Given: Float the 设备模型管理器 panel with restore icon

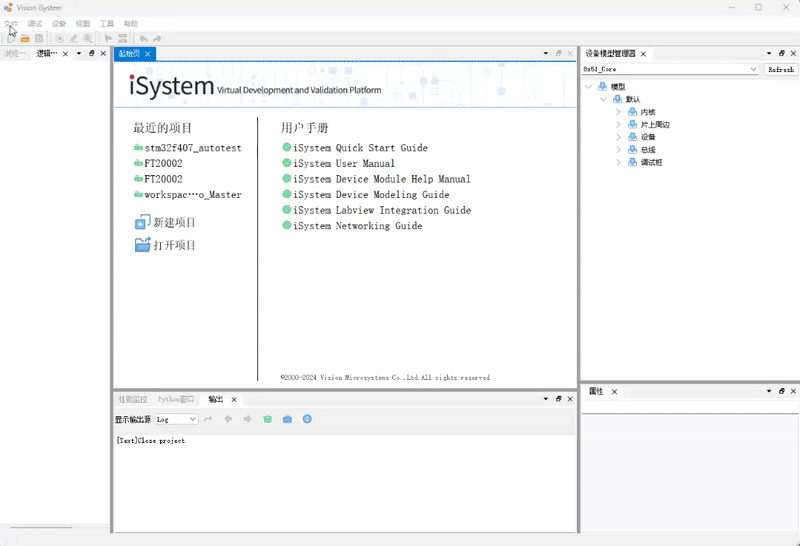Looking at the screenshot, I should tap(782, 53).
